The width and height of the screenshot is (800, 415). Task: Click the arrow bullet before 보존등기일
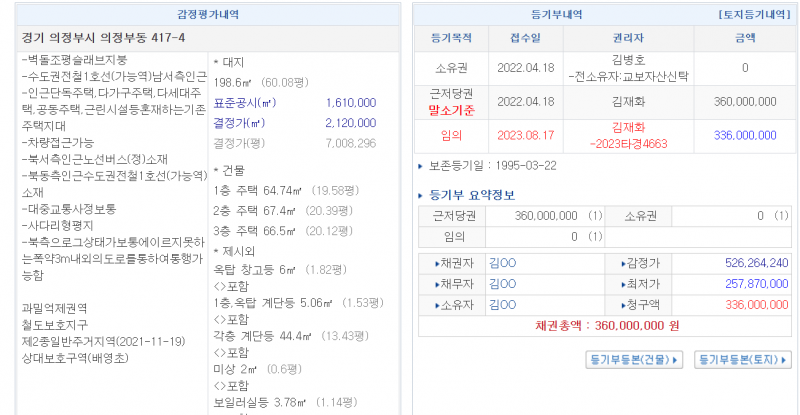coord(419,165)
